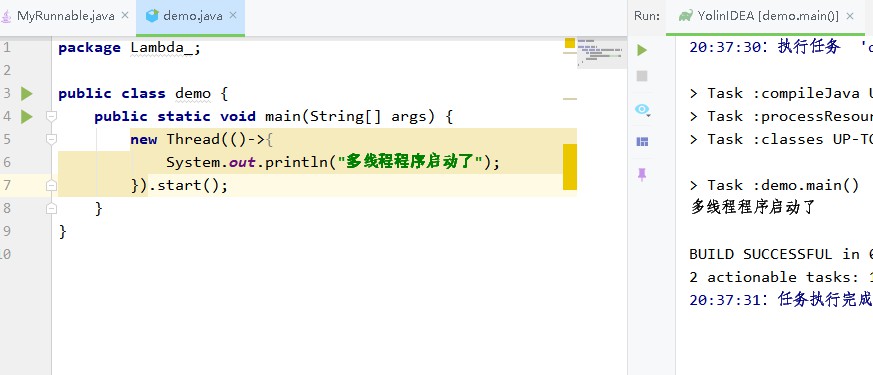
Task: Click the yellow warning indicator above the scrollbar
Action: [570, 43]
